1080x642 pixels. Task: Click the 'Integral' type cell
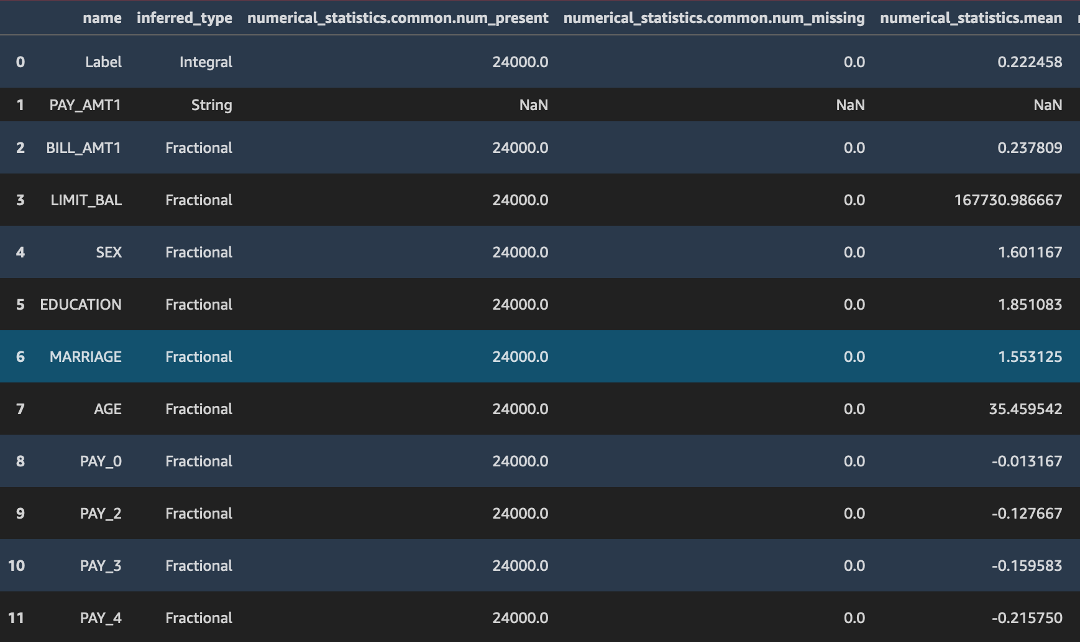point(205,62)
